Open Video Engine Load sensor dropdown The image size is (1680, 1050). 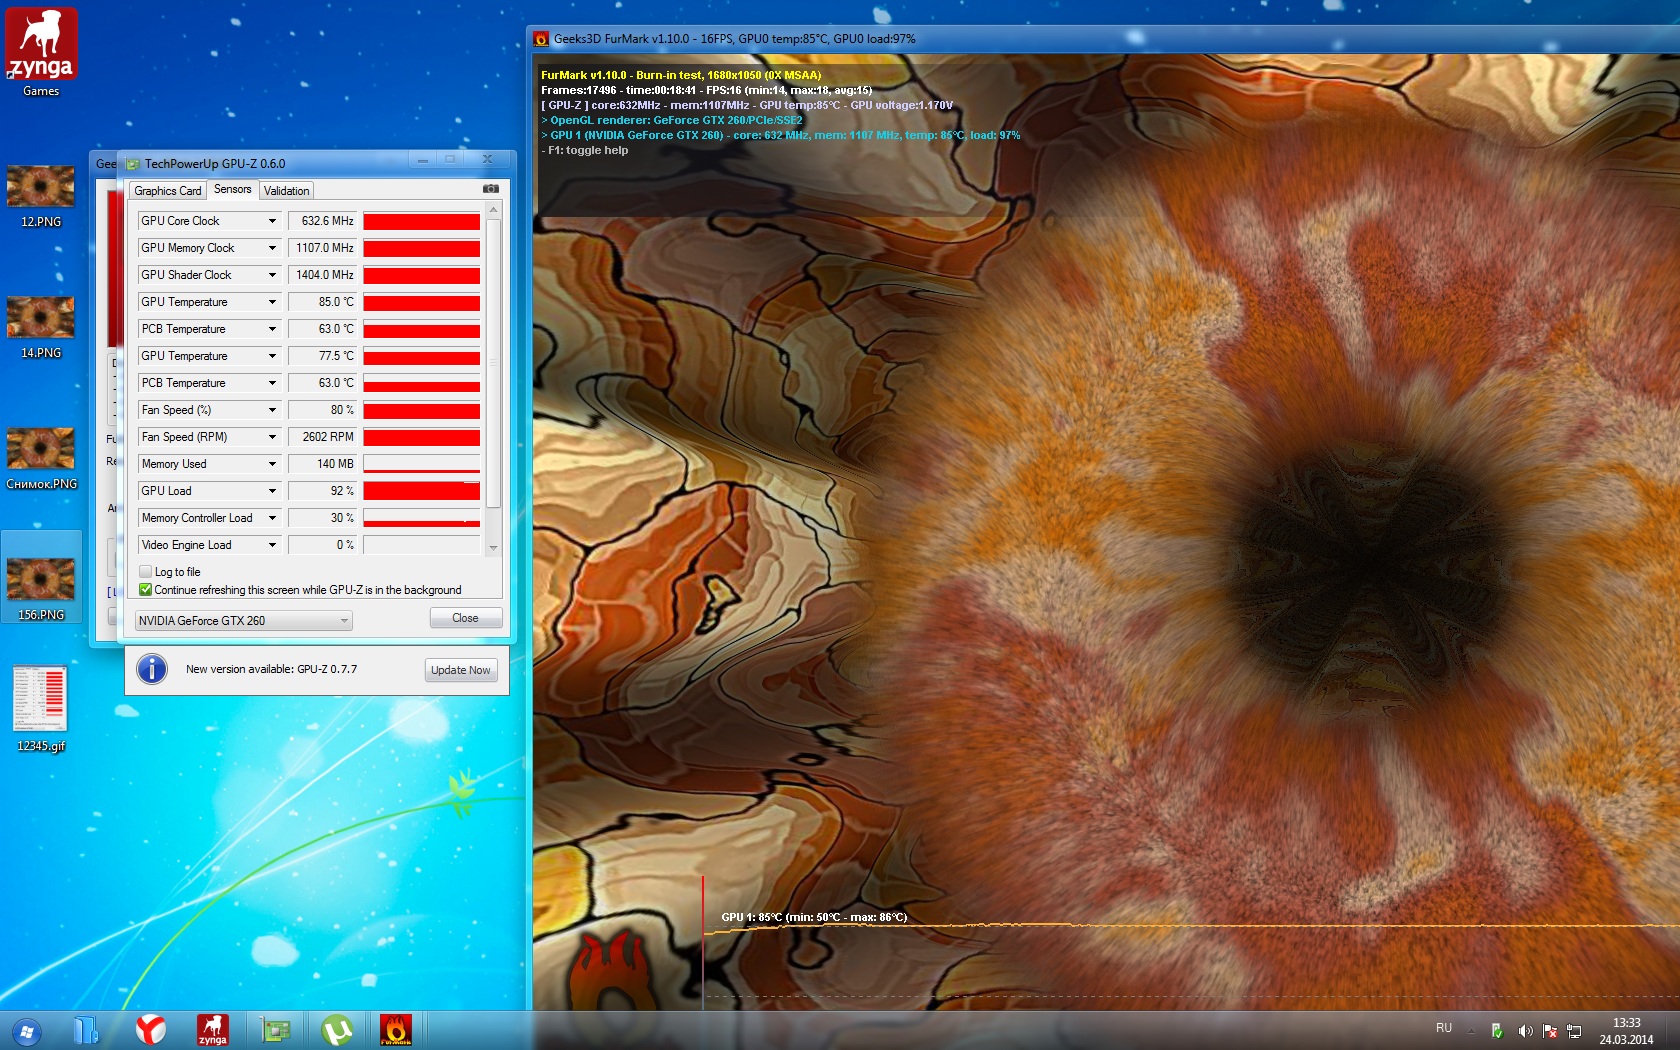[x=209, y=545]
